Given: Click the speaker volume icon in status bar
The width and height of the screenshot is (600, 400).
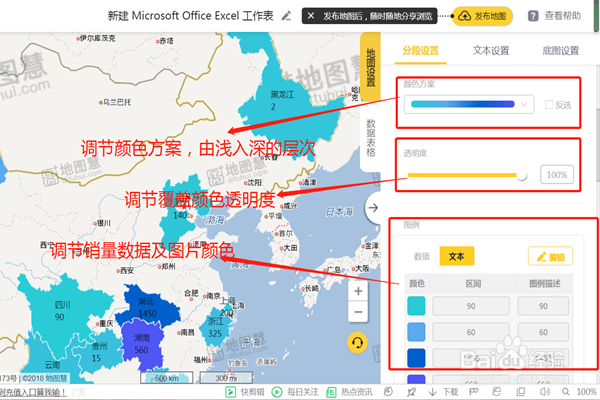Looking at the screenshot, I should 544,392.
